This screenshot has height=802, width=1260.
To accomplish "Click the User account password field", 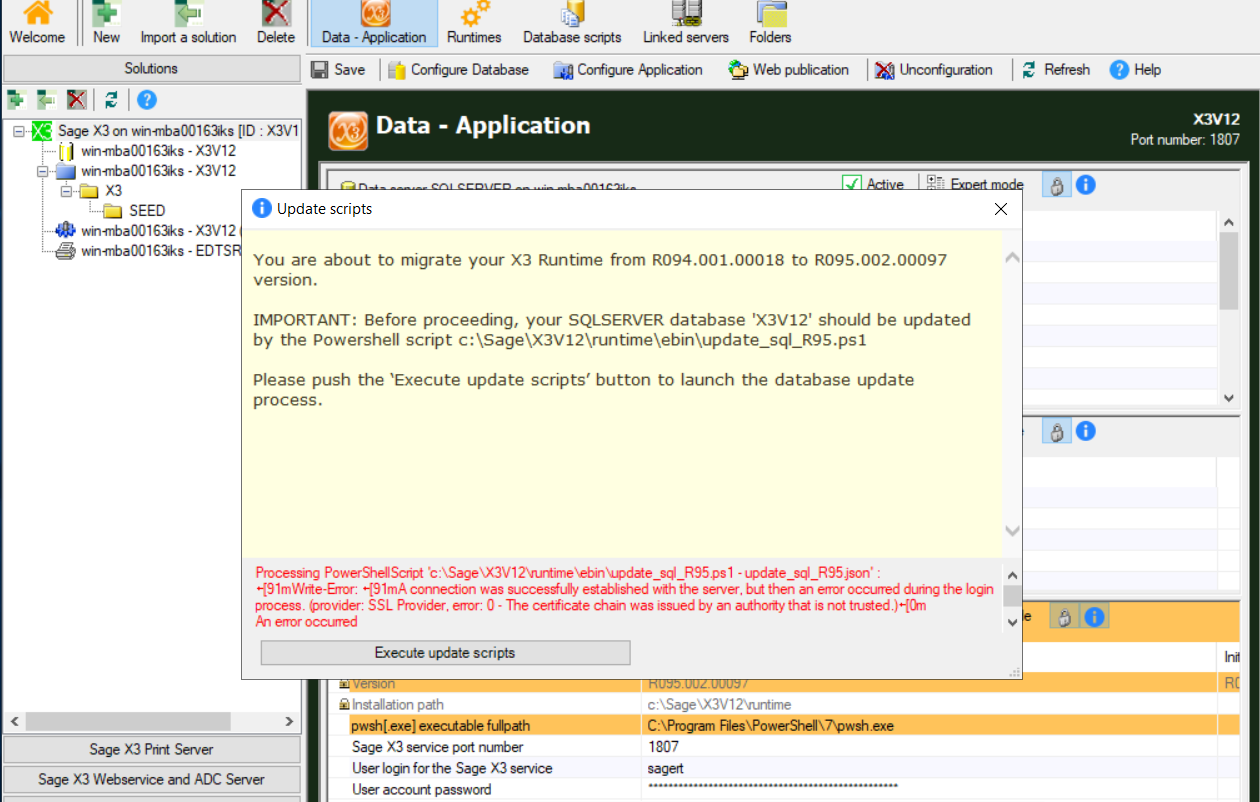I will [930, 789].
